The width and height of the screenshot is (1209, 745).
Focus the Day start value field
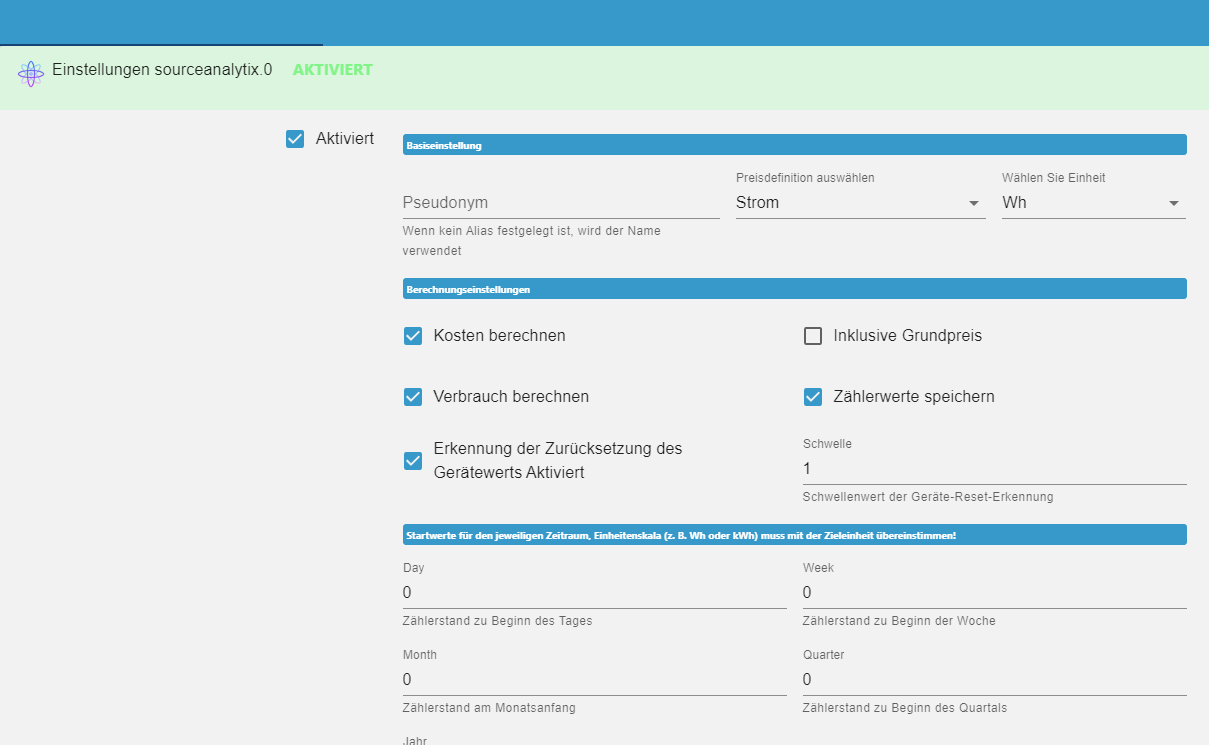pos(594,593)
